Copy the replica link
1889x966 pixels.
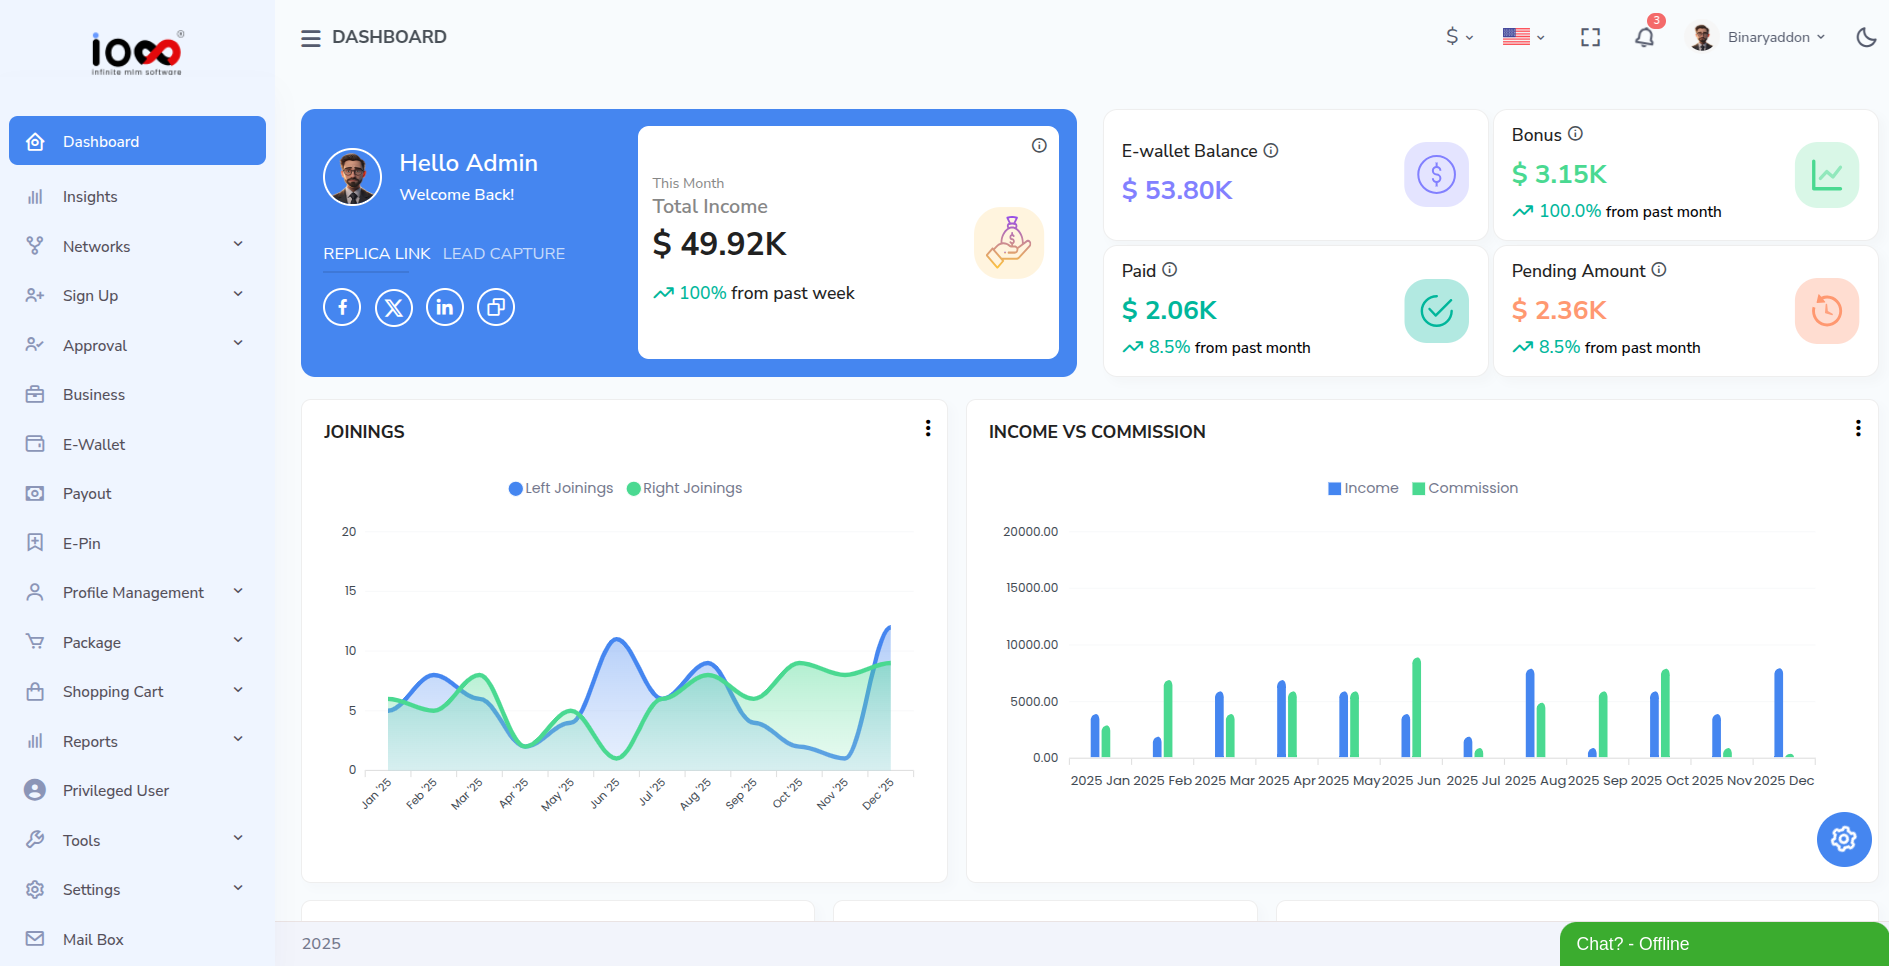click(x=495, y=307)
